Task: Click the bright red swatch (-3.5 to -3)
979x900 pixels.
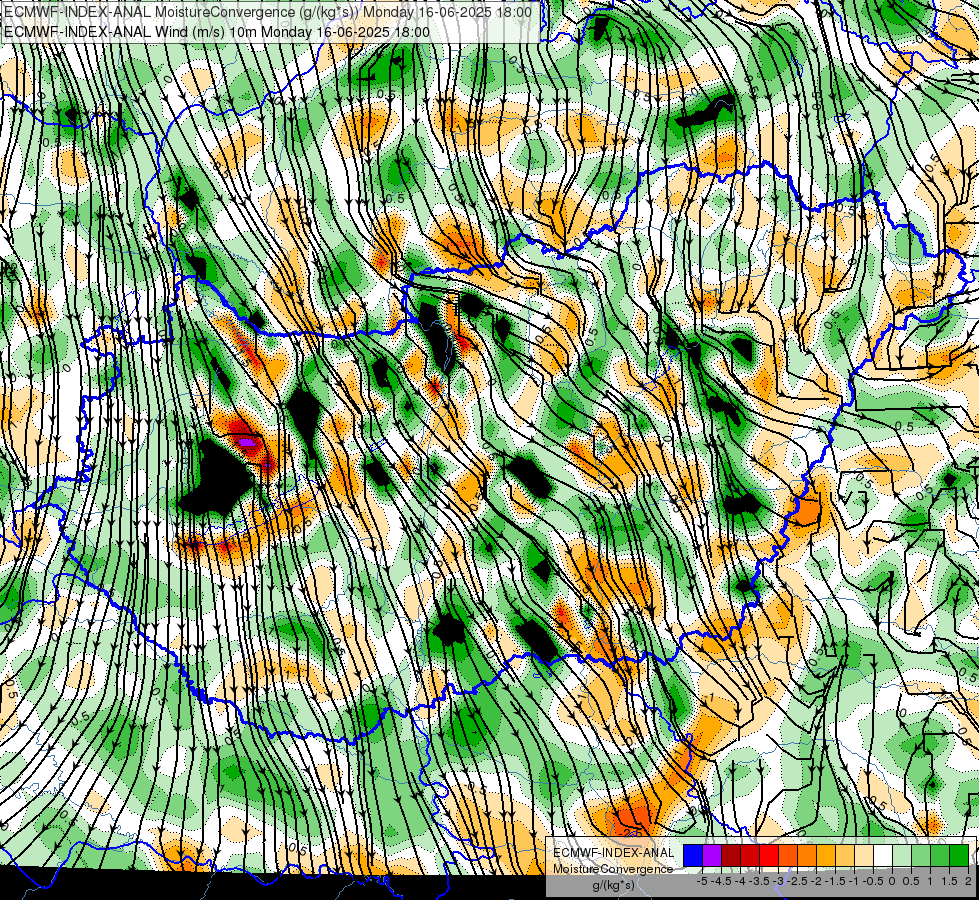Action: (769, 855)
